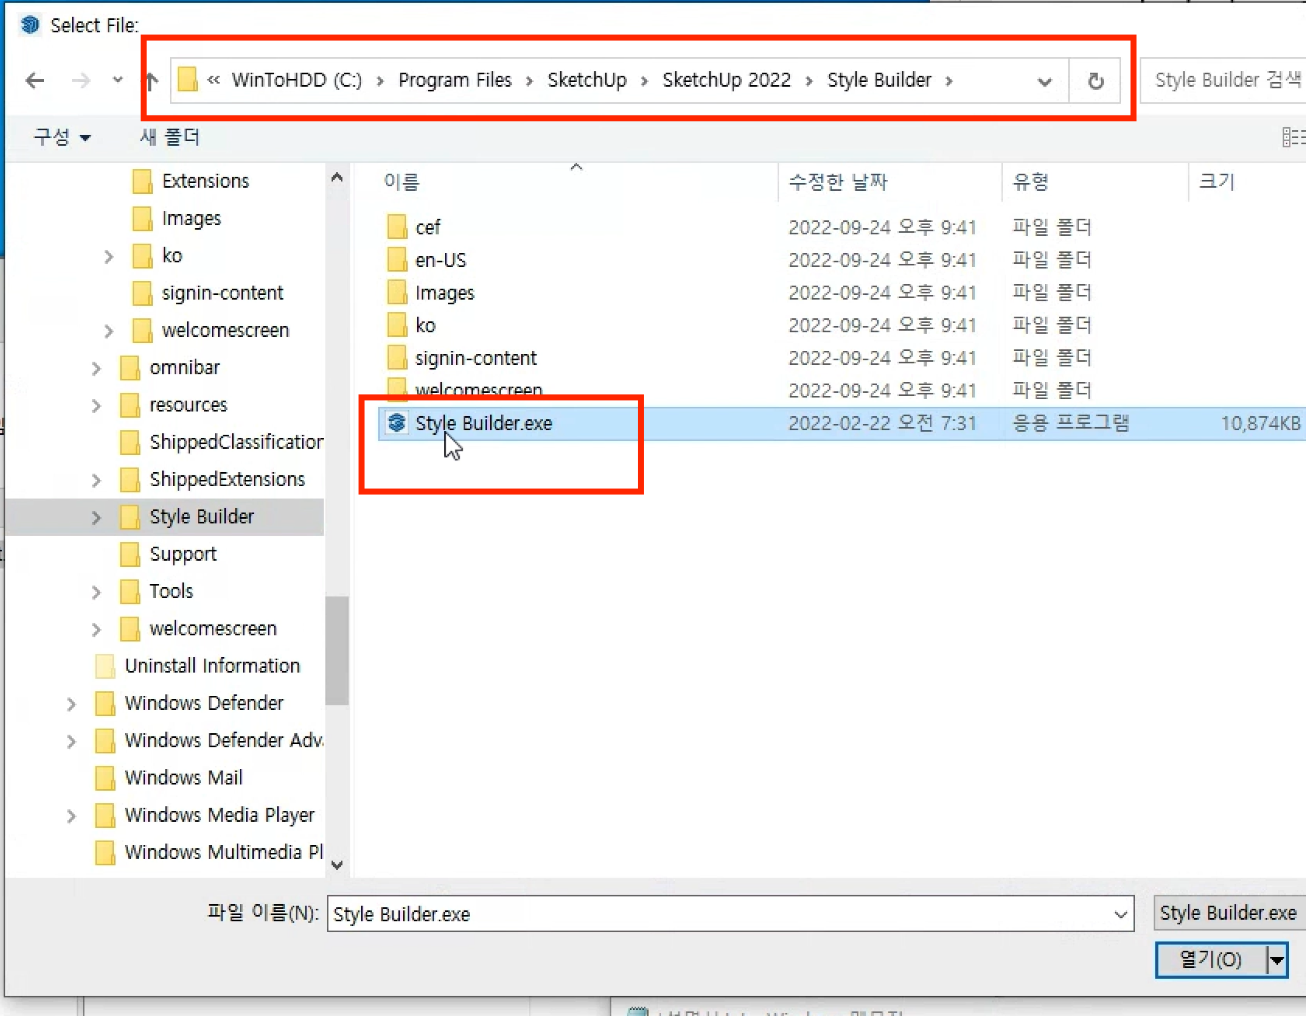Image resolution: width=1306 pixels, height=1016 pixels.
Task: Select welcomescreen folder in the file list
Action: click(x=479, y=390)
